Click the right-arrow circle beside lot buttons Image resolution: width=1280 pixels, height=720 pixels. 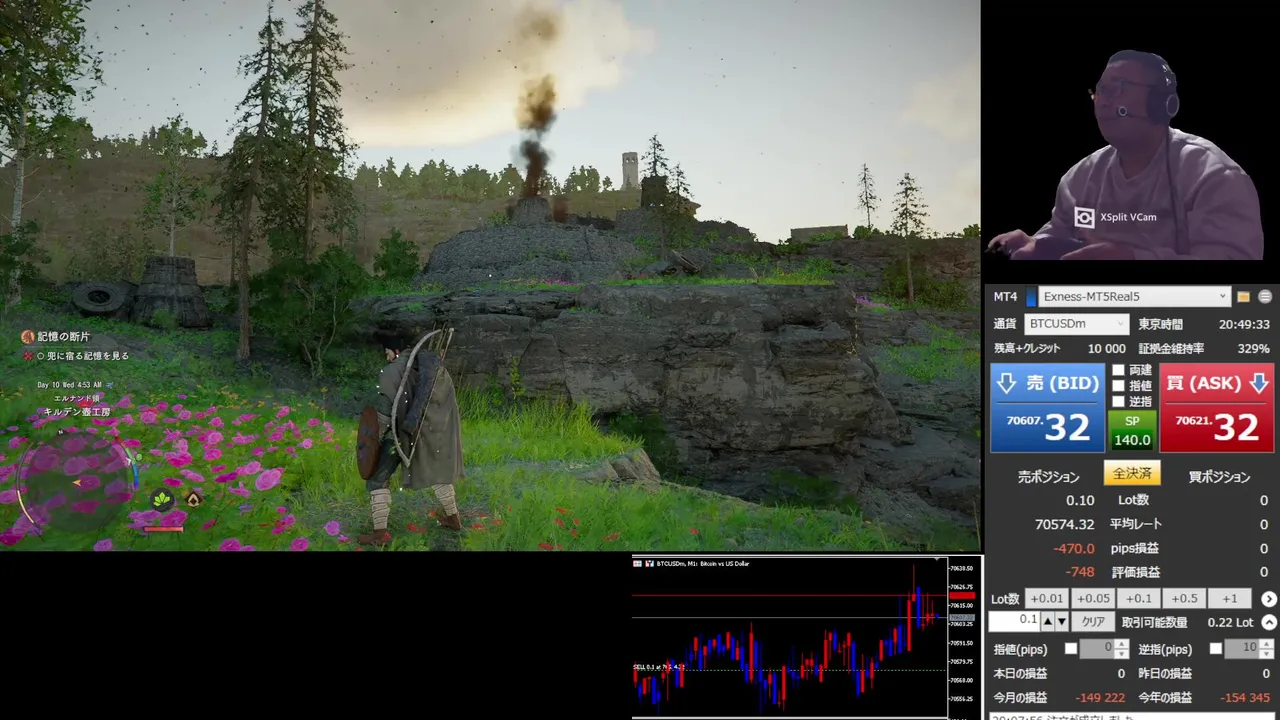1269,599
